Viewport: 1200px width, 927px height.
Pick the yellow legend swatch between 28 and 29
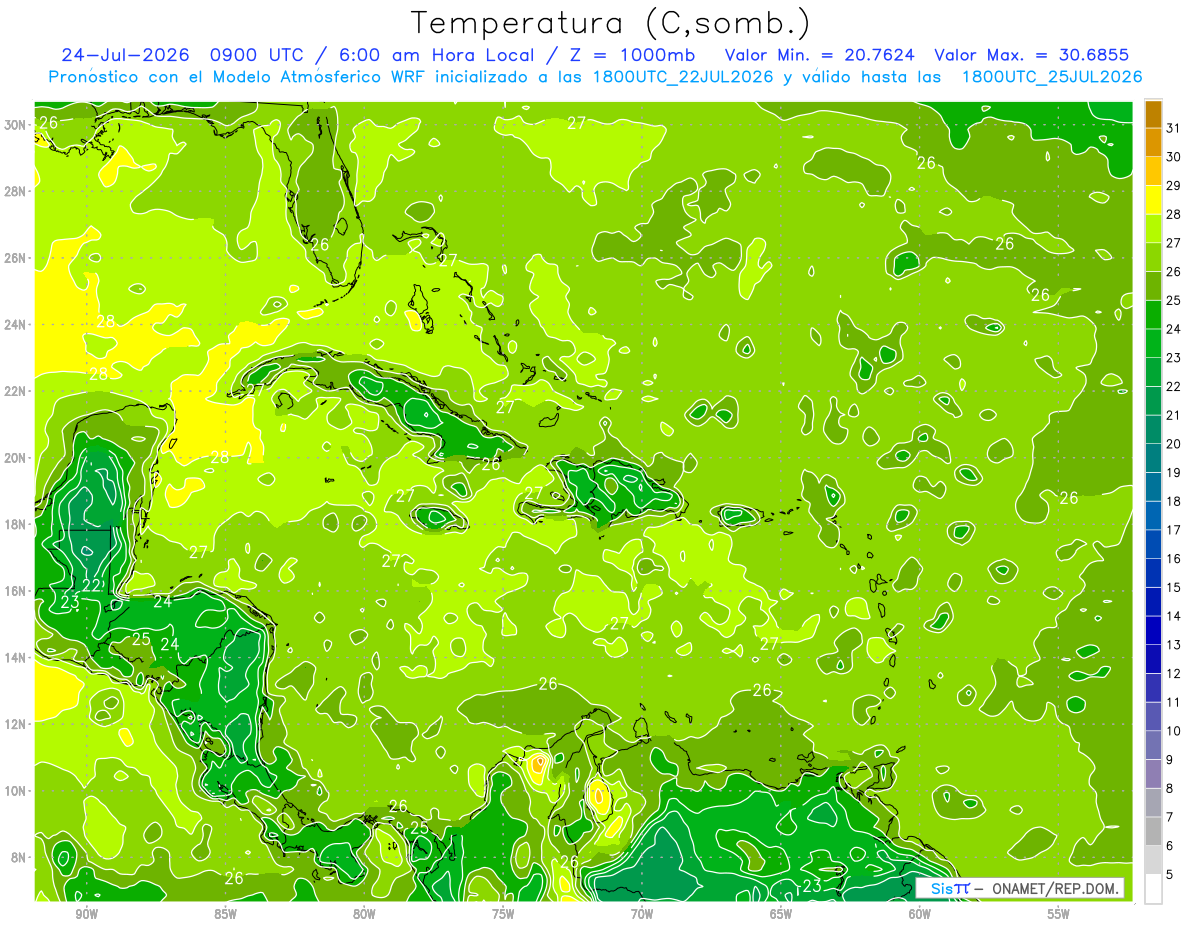tap(1153, 200)
